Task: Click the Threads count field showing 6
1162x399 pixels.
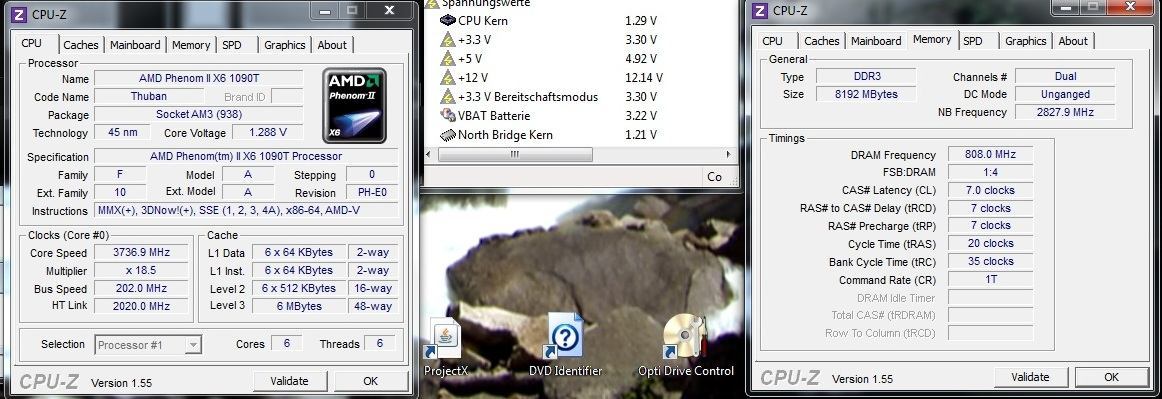Action: click(380, 343)
